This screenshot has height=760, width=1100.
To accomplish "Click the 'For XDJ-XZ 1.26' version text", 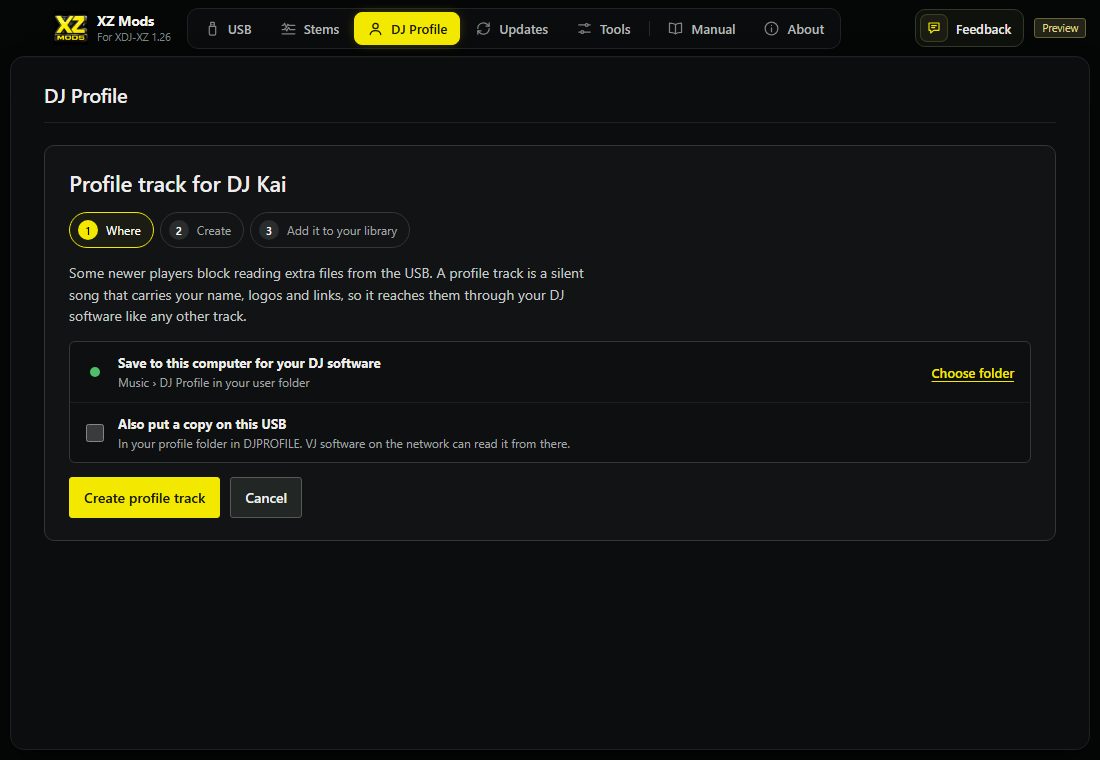I will 134,37.
